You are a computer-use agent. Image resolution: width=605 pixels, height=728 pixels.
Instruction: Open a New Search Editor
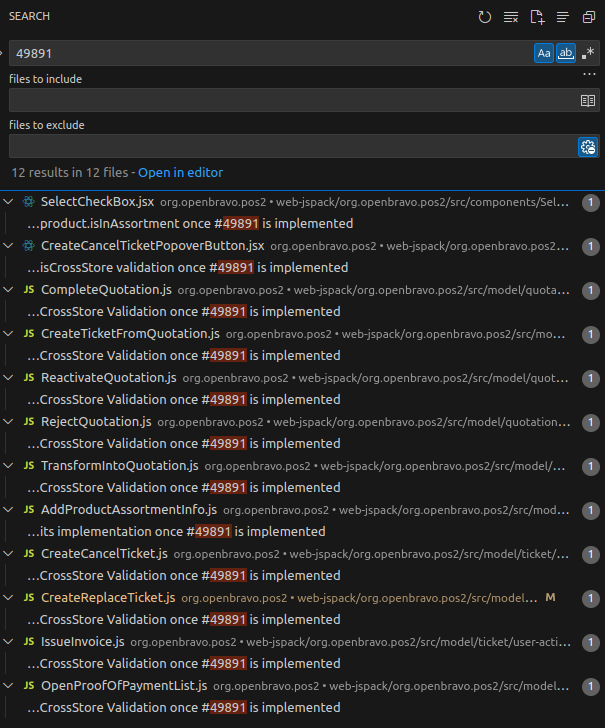tap(537, 17)
